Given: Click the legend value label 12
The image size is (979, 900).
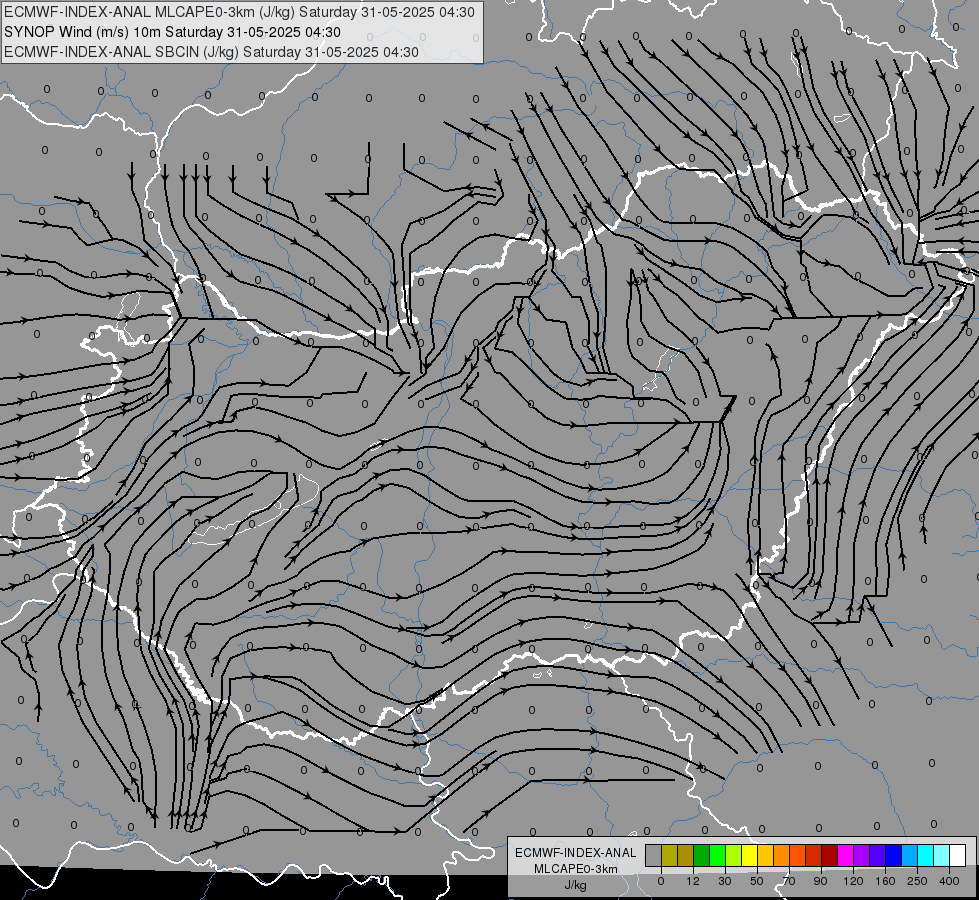Looking at the screenshot, I should click(693, 881).
